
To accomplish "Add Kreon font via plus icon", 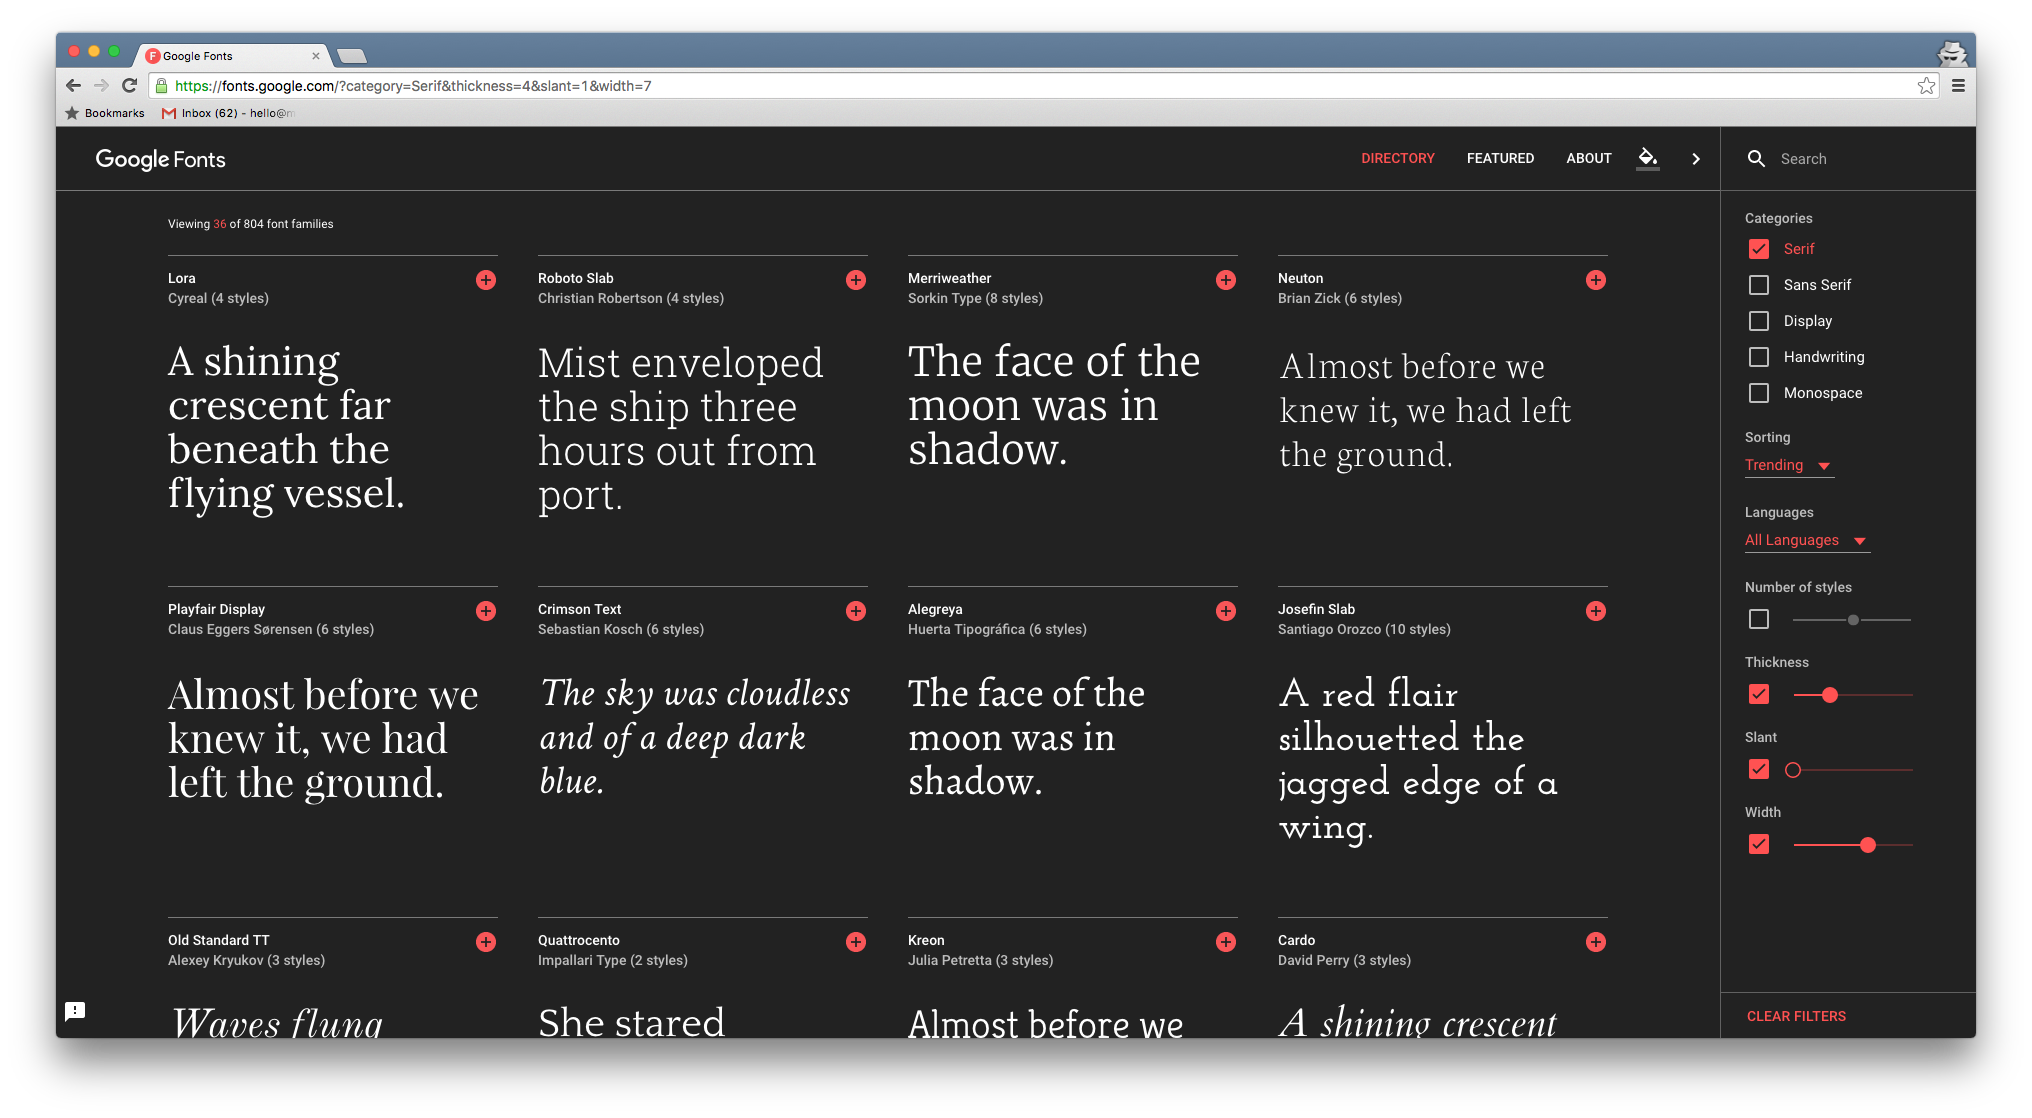I will tap(1226, 942).
